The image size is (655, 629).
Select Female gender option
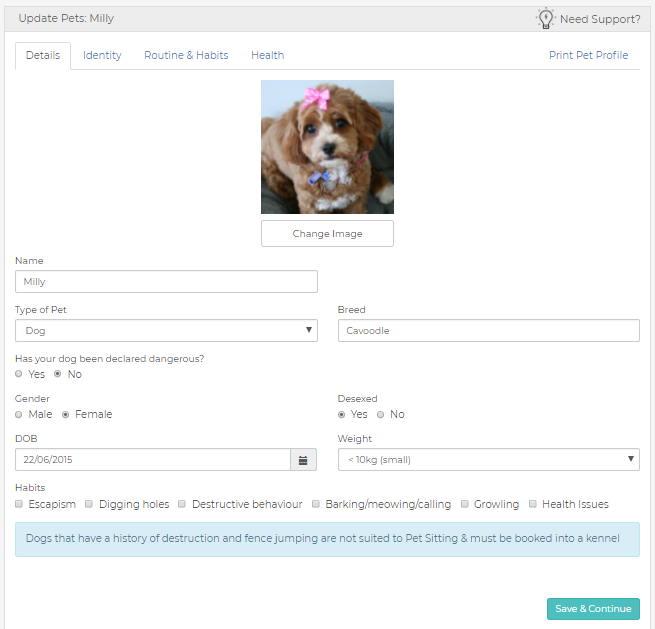[65, 414]
